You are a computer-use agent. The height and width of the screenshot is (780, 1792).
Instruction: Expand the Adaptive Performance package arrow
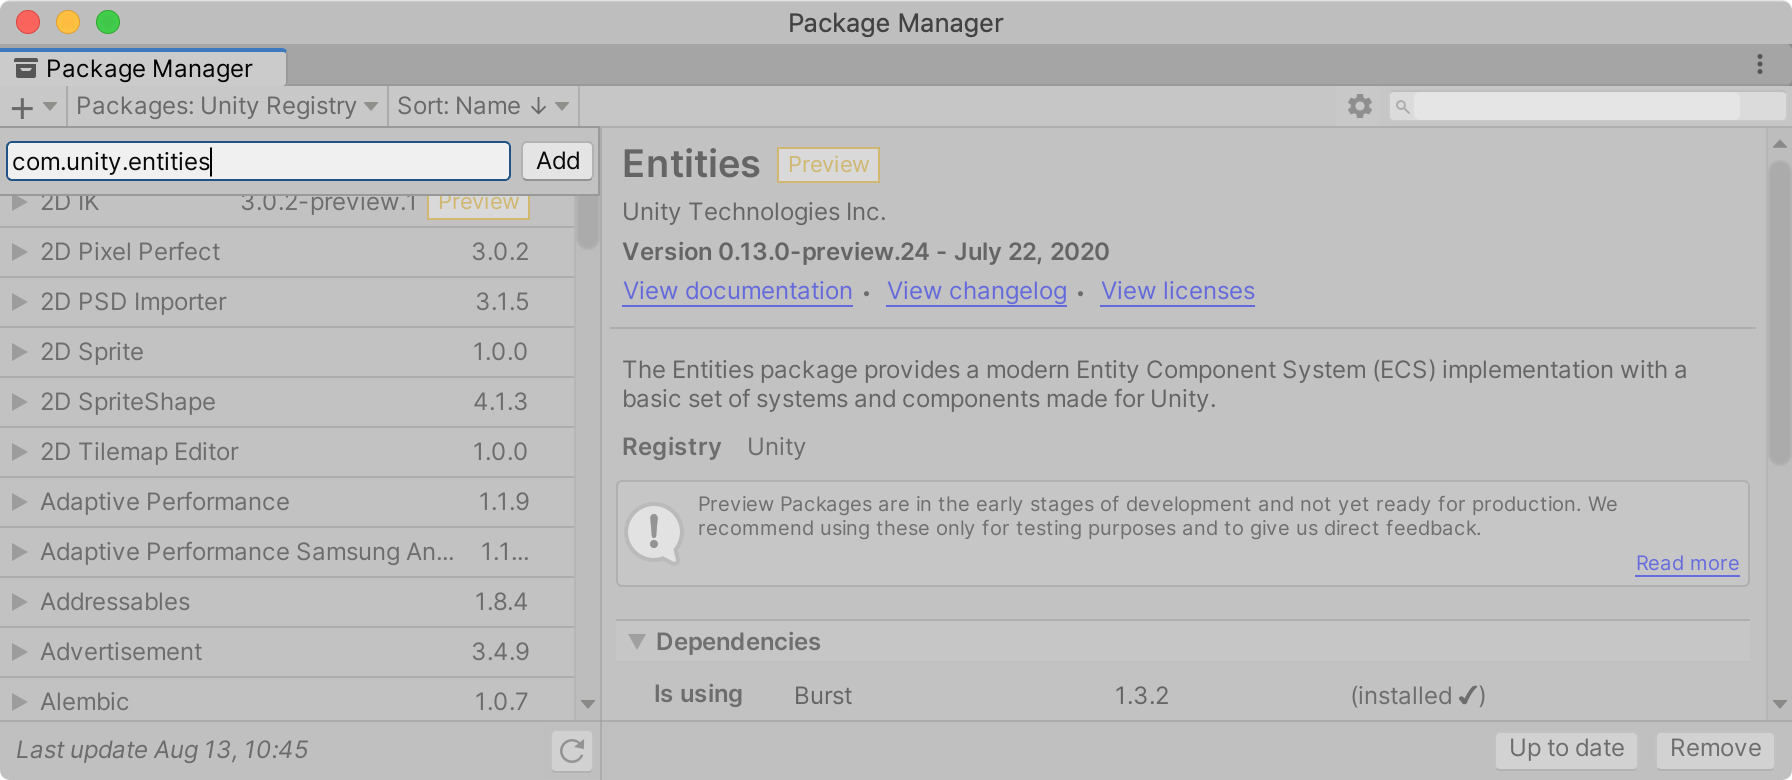19,502
